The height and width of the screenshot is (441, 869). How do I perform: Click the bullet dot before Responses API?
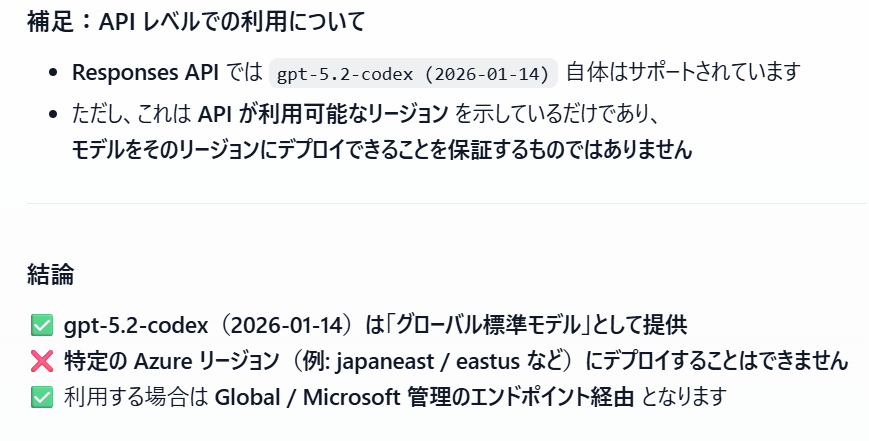click(54, 73)
